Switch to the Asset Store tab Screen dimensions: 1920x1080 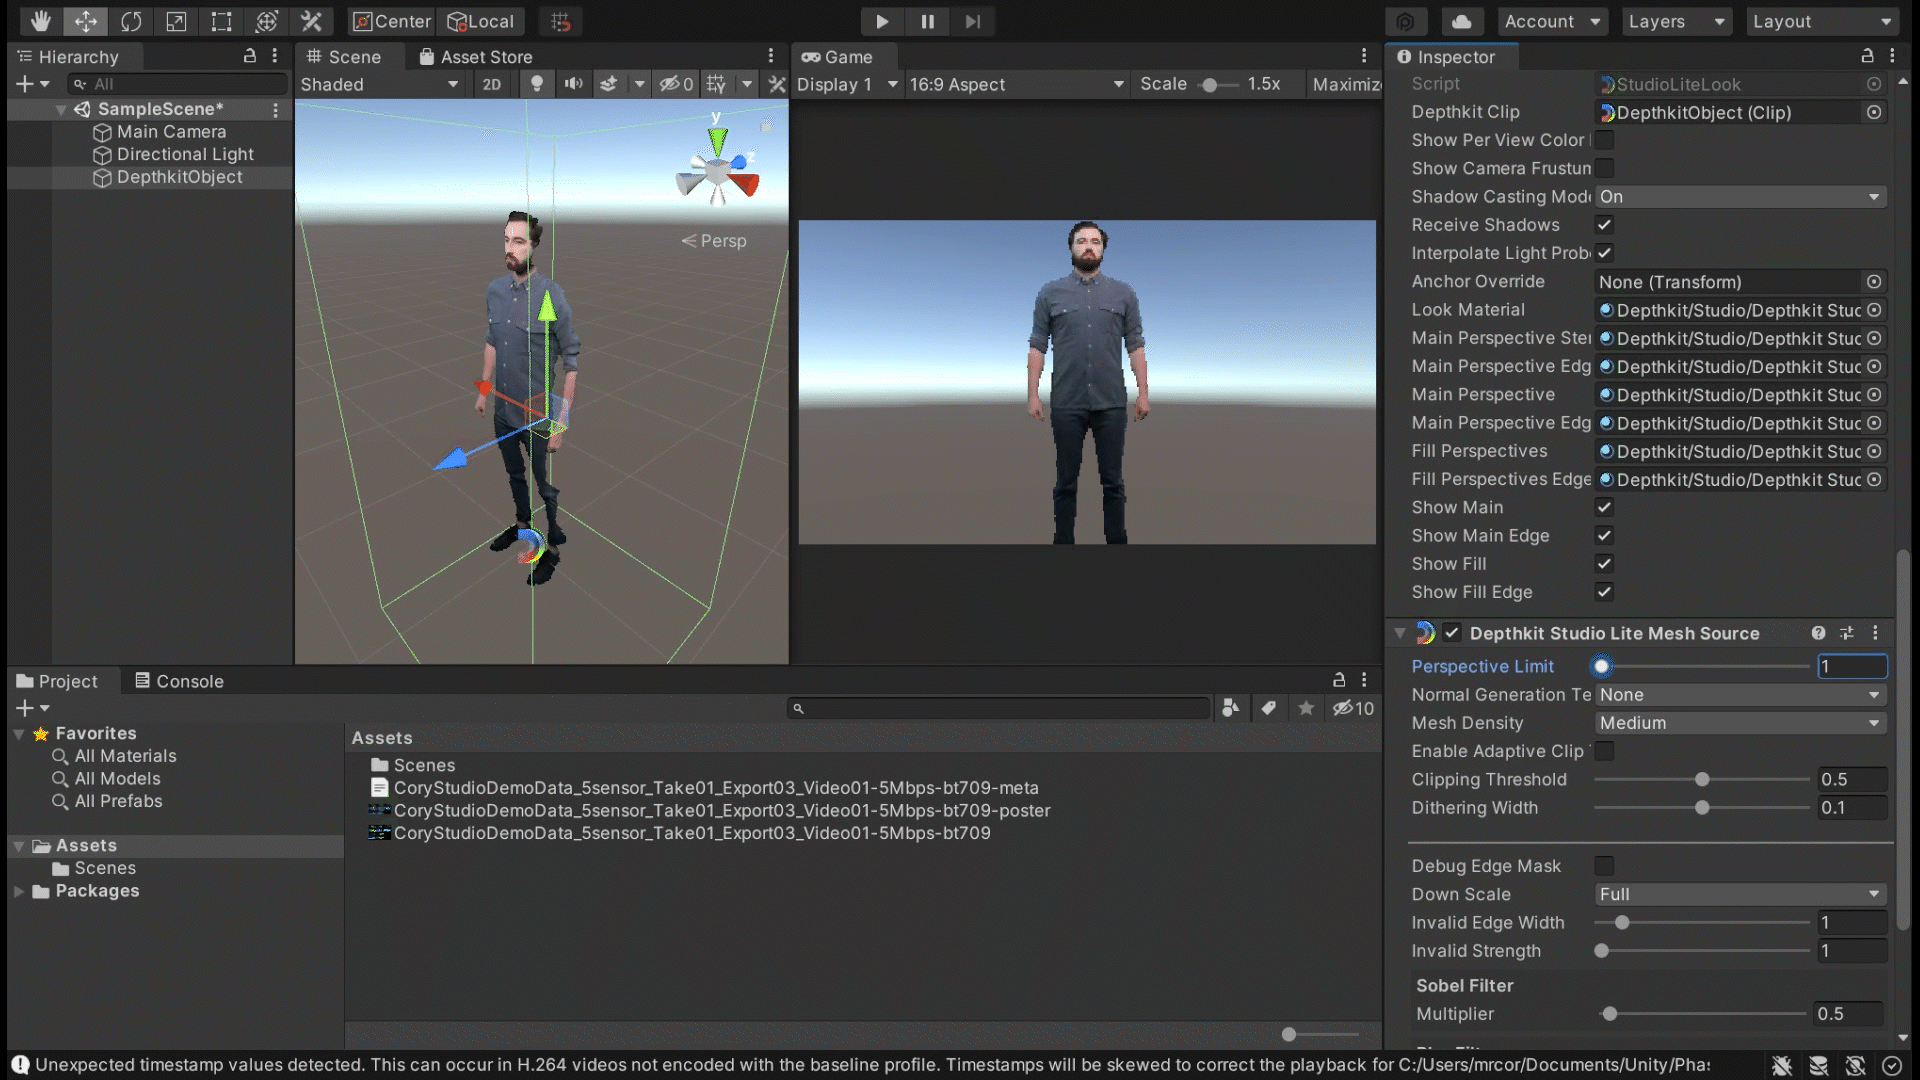pyautogui.click(x=476, y=57)
